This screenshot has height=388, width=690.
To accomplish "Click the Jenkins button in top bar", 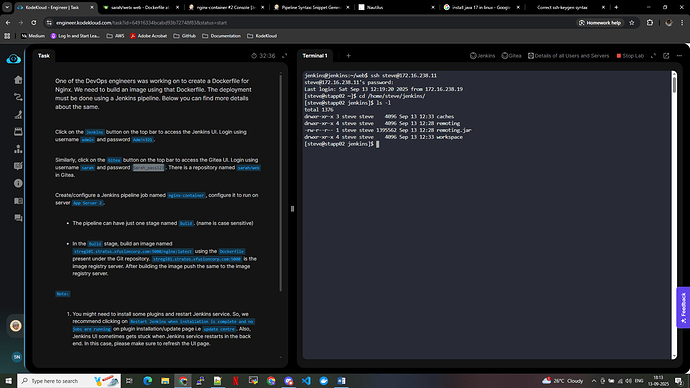I will point(482,56).
